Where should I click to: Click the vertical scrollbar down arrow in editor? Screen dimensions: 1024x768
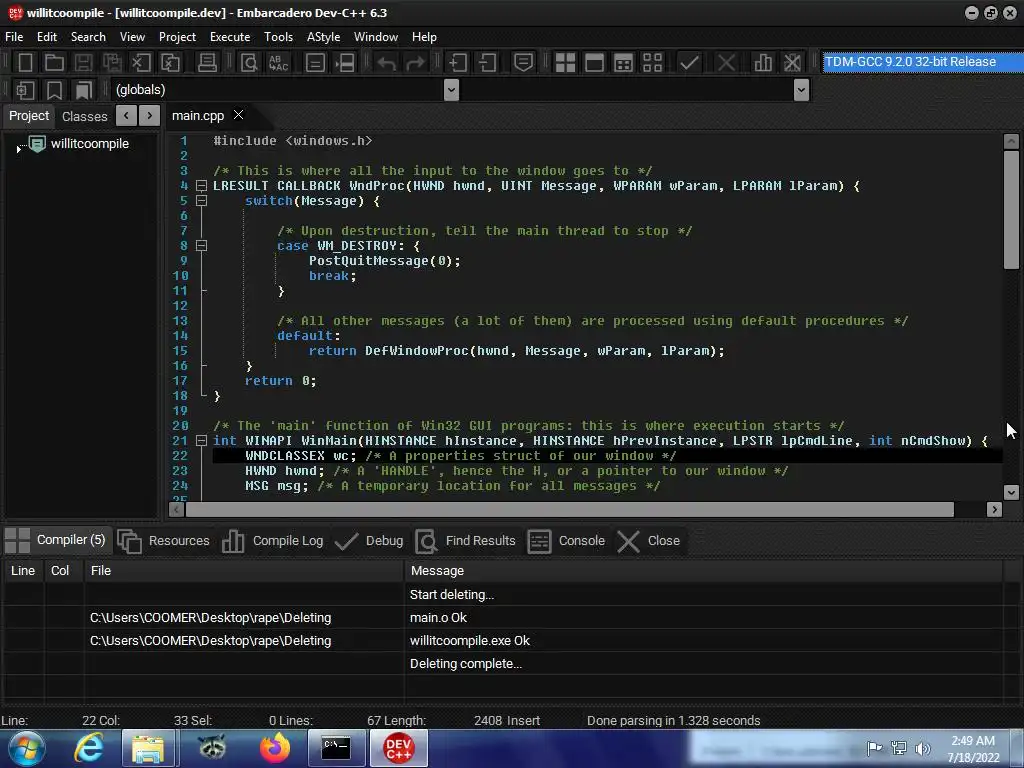pyautogui.click(x=1011, y=492)
